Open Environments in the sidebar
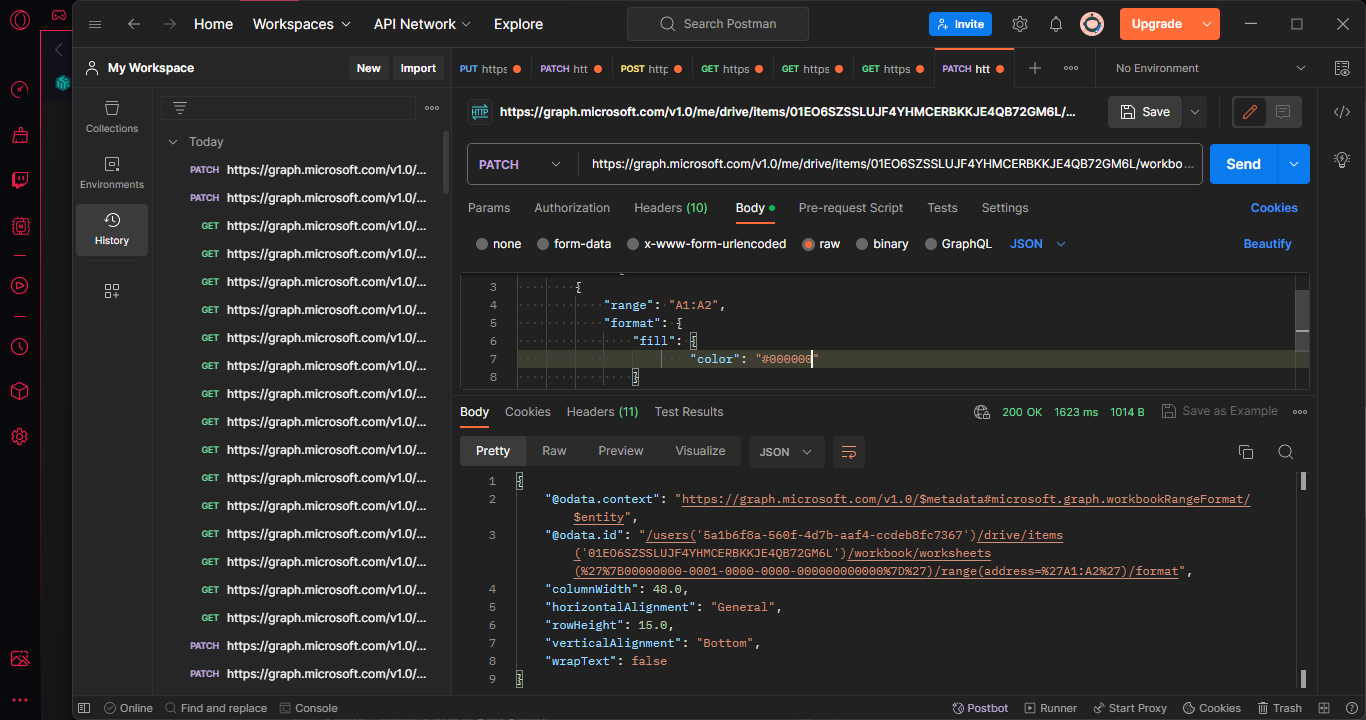Screen dimensions: 1366x720 click(x=112, y=172)
